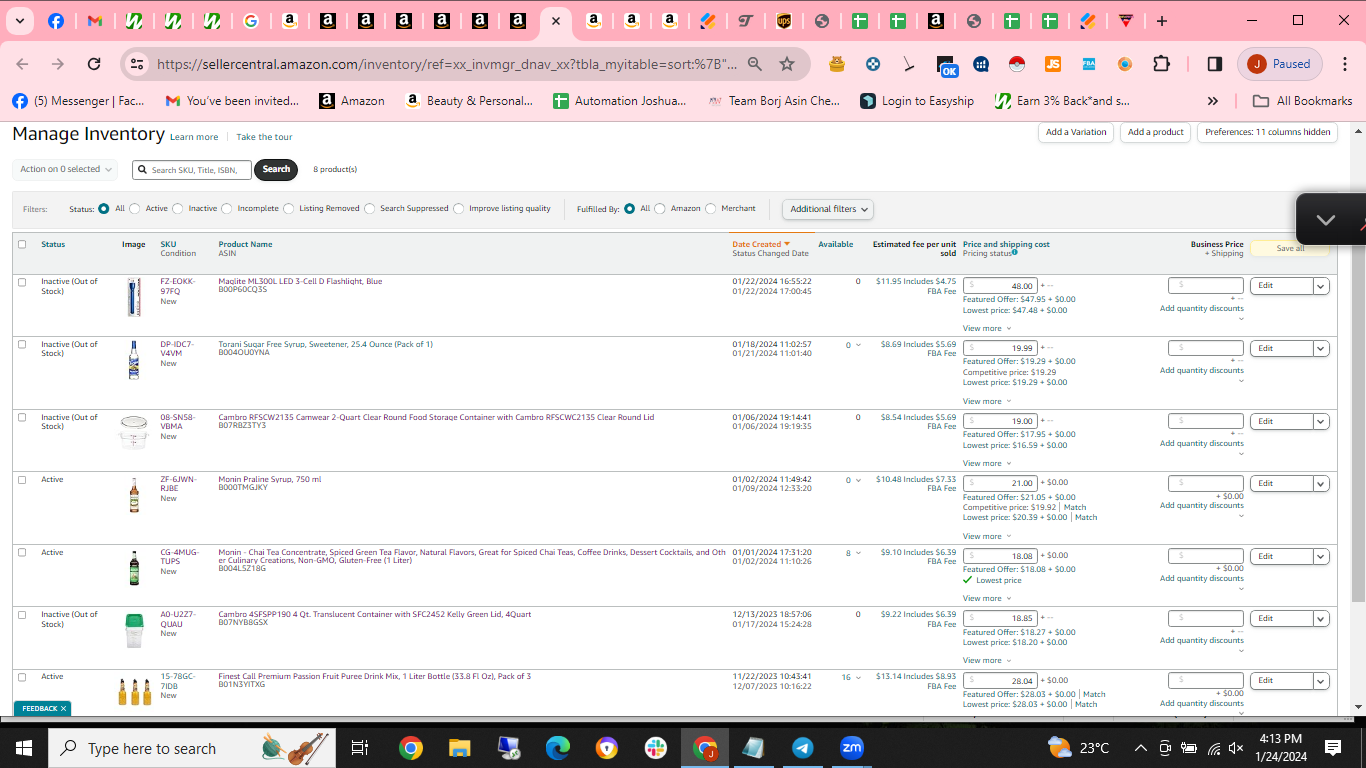Click the 'Add a product' button
The width and height of the screenshot is (1366, 768).
tap(1156, 132)
